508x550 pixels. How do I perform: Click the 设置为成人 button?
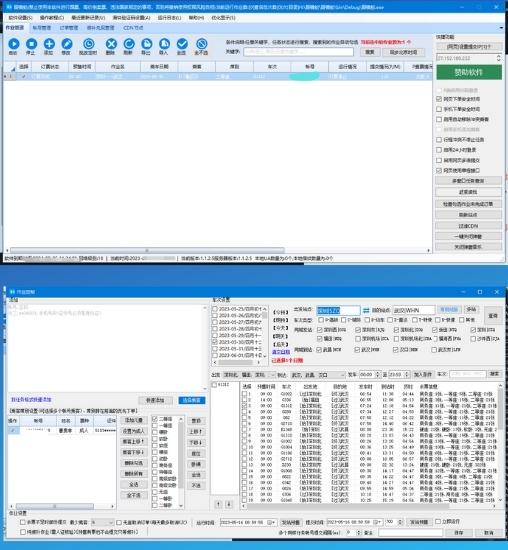click(133, 431)
